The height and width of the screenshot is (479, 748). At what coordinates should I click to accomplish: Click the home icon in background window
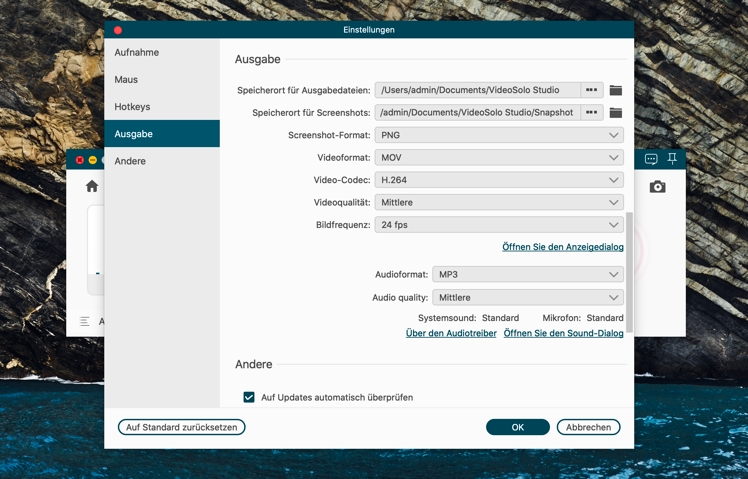pyautogui.click(x=92, y=187)
